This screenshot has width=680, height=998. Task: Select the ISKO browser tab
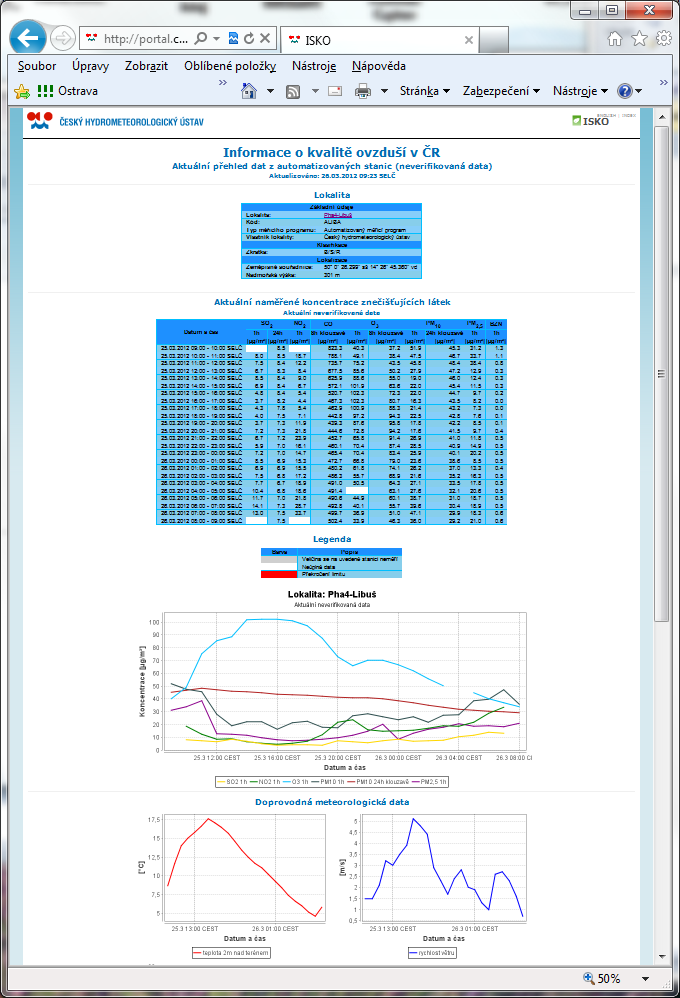point(380,40)
